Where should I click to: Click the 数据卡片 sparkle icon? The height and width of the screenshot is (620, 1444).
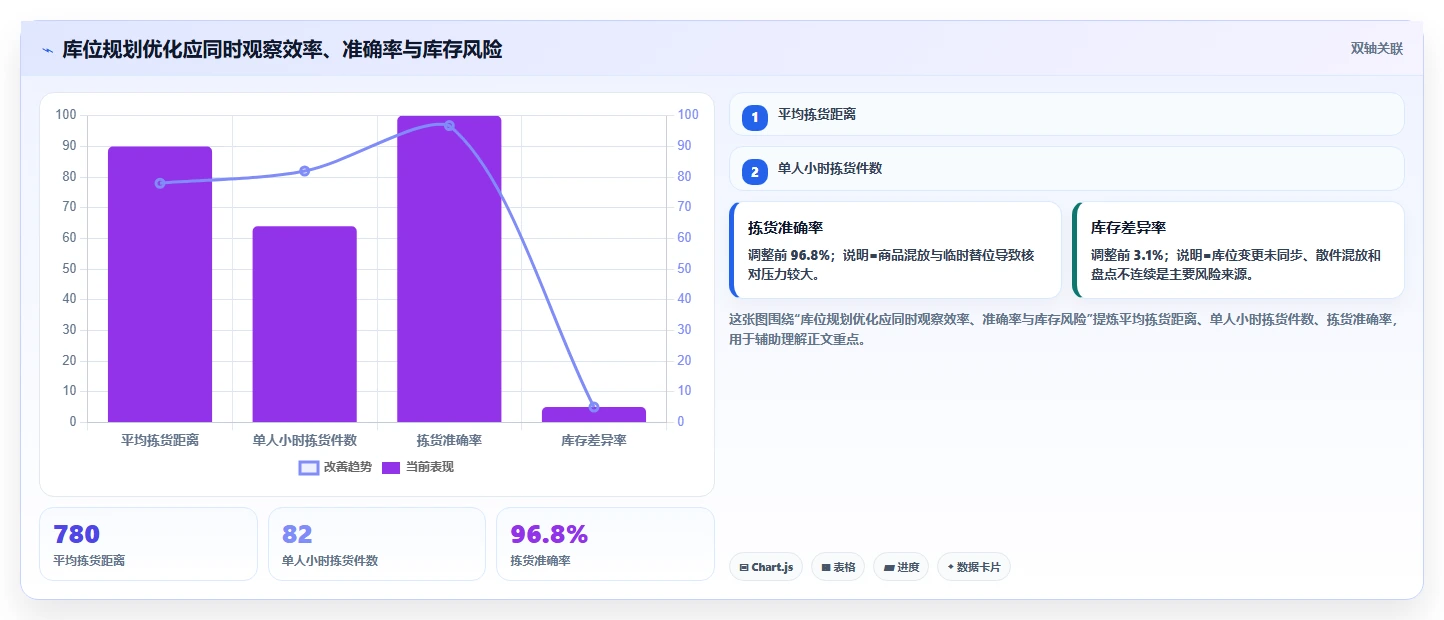(951, 567)
